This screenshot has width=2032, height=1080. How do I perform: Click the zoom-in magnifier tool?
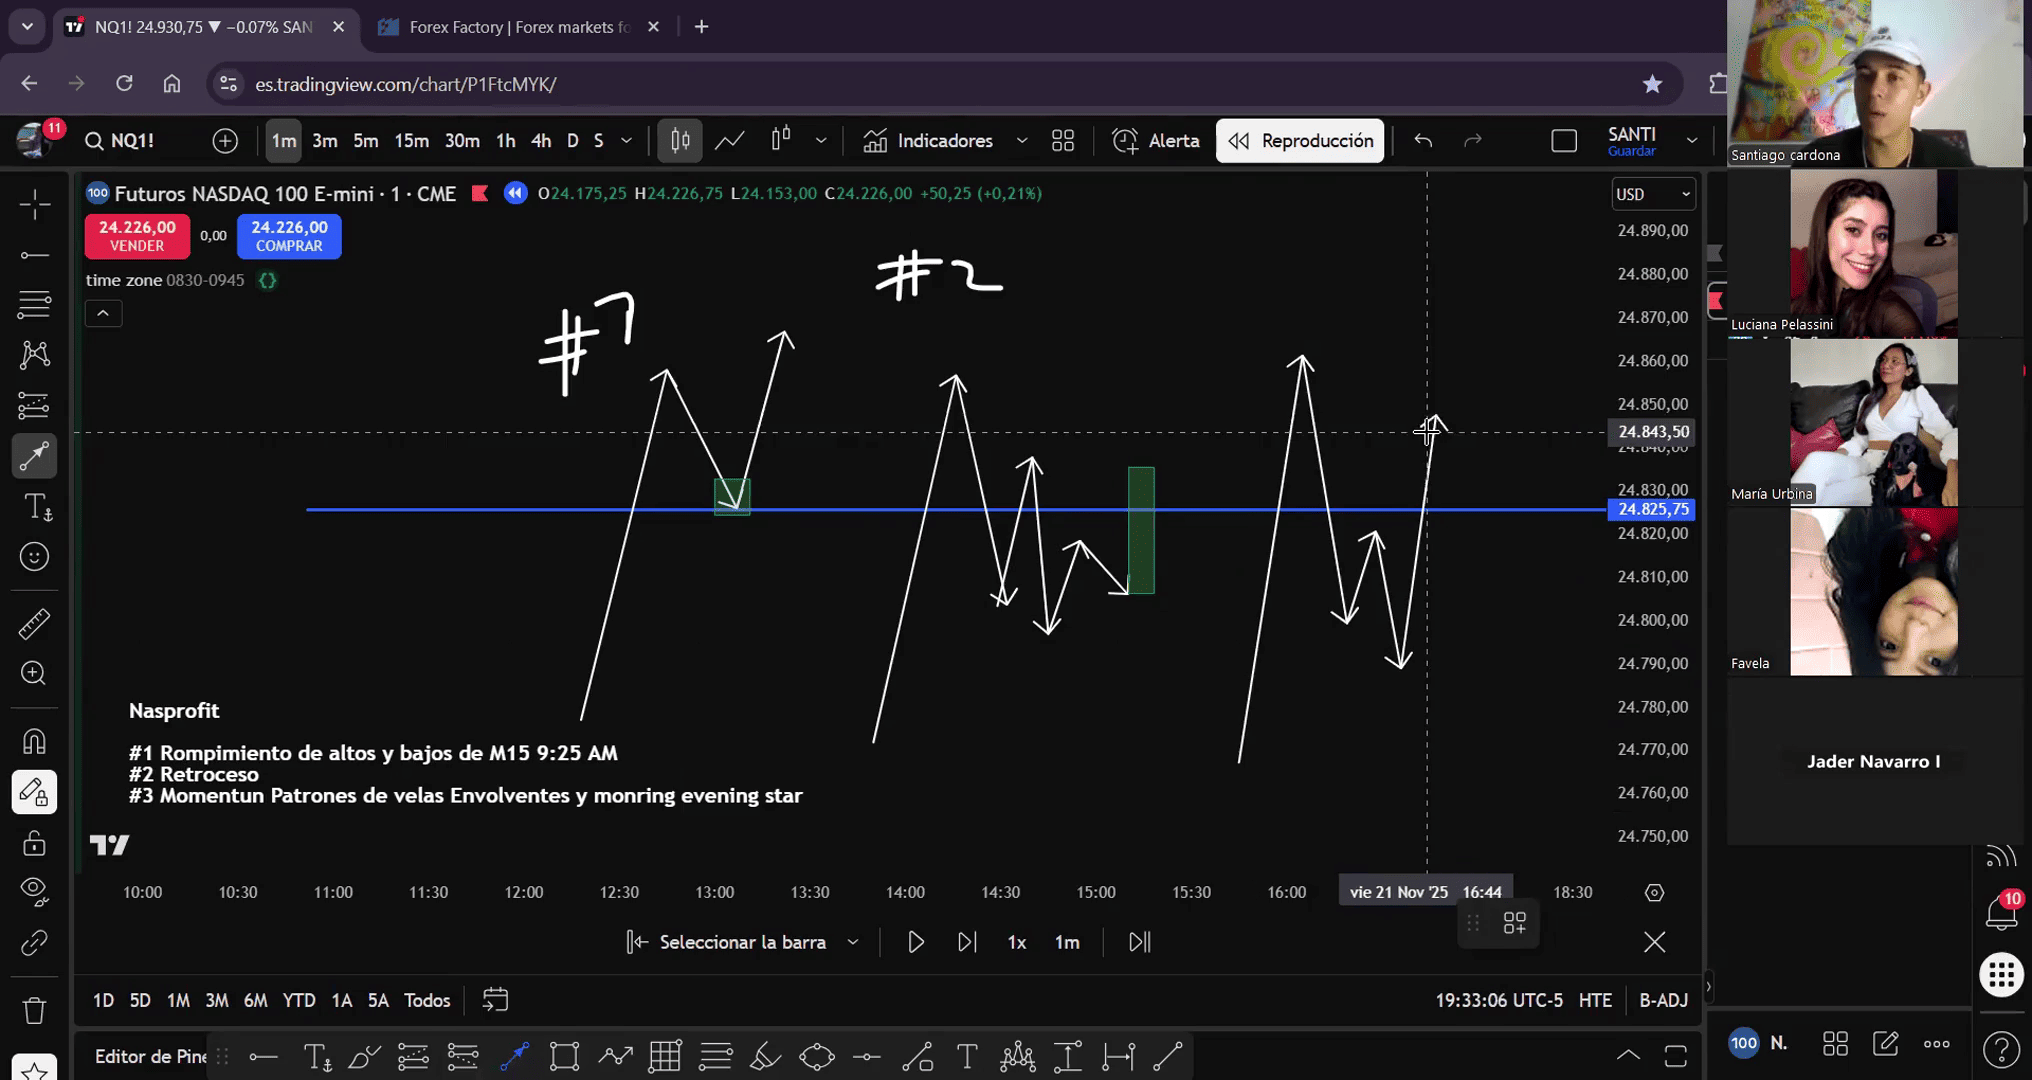tap(34, 674)
